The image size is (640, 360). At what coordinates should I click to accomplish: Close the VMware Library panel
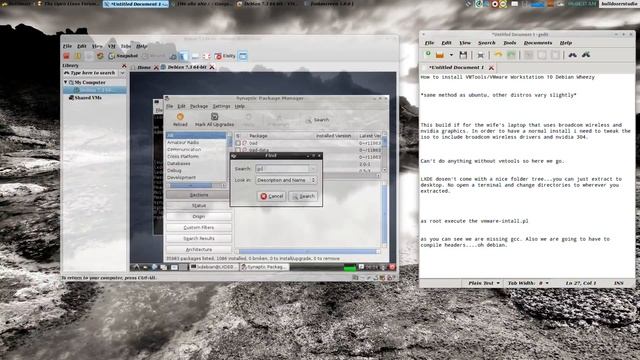pyautogui.click(x=124, y=65)
